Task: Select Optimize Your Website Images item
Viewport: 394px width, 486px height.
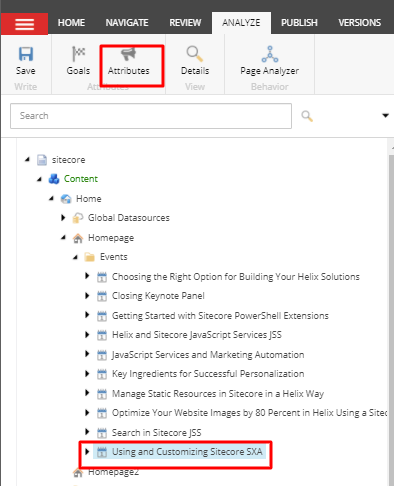Action: [249, 413]
